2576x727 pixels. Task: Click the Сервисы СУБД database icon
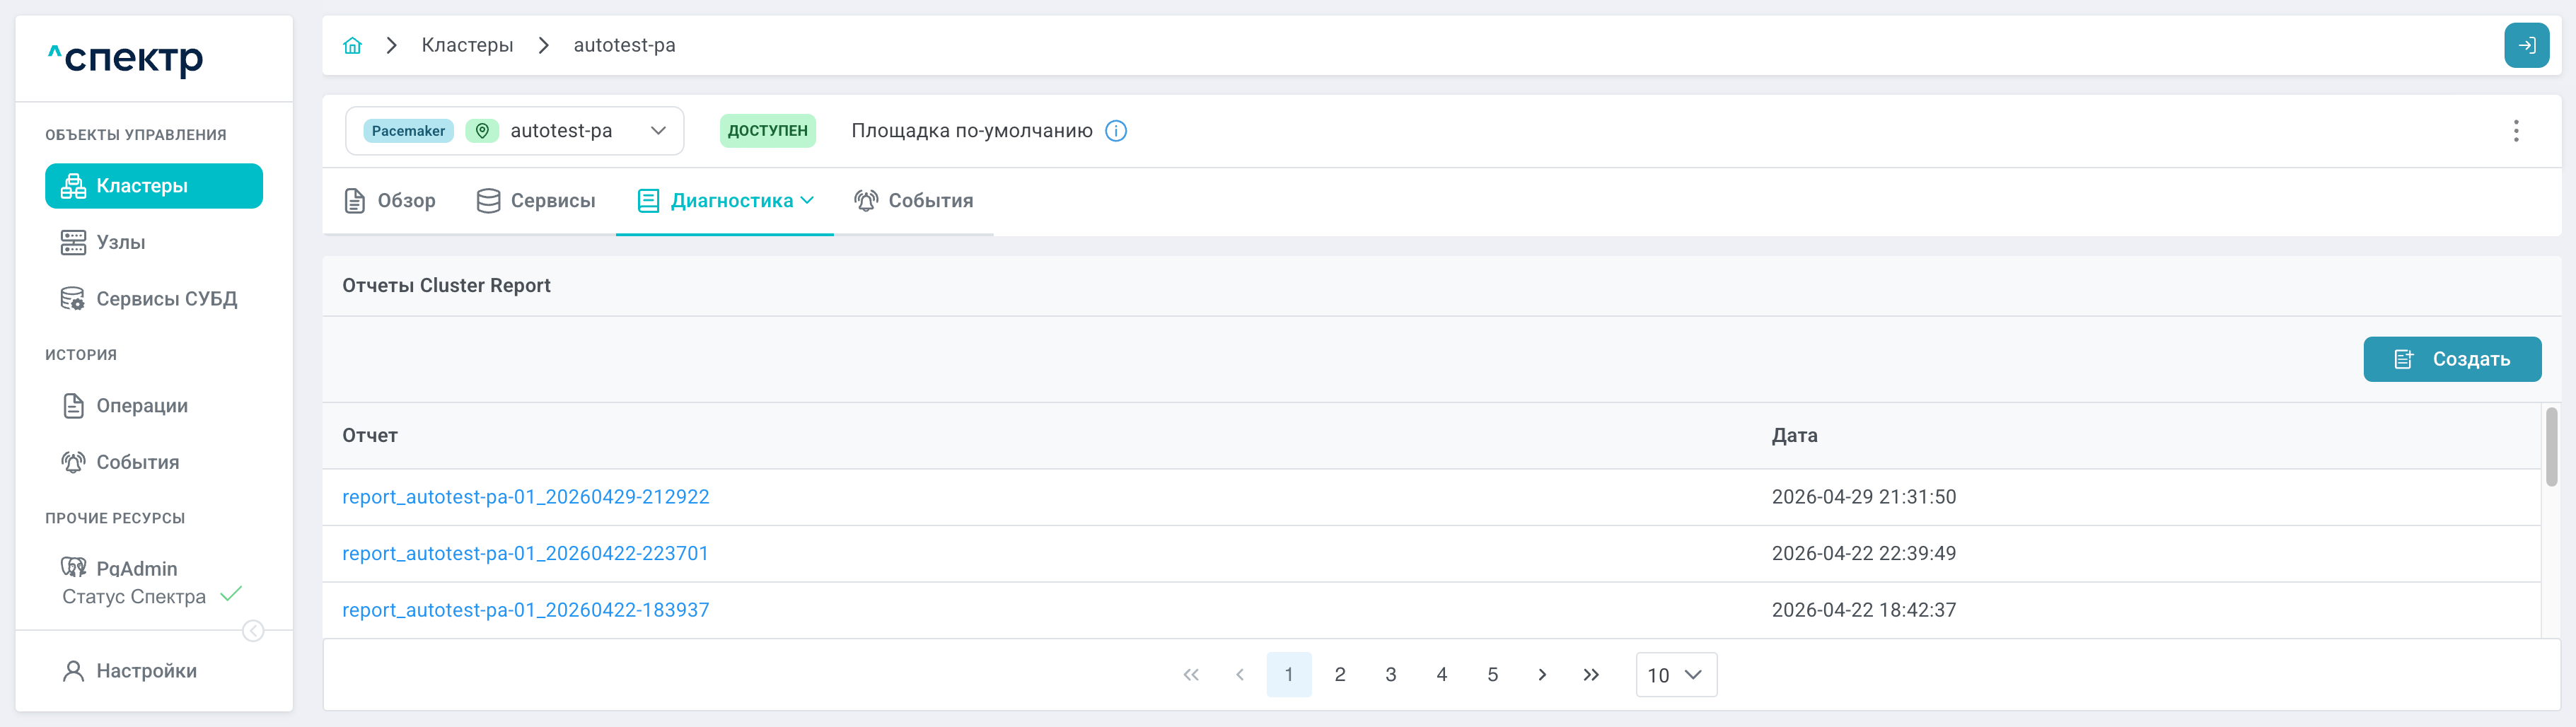tap(73, 299)
